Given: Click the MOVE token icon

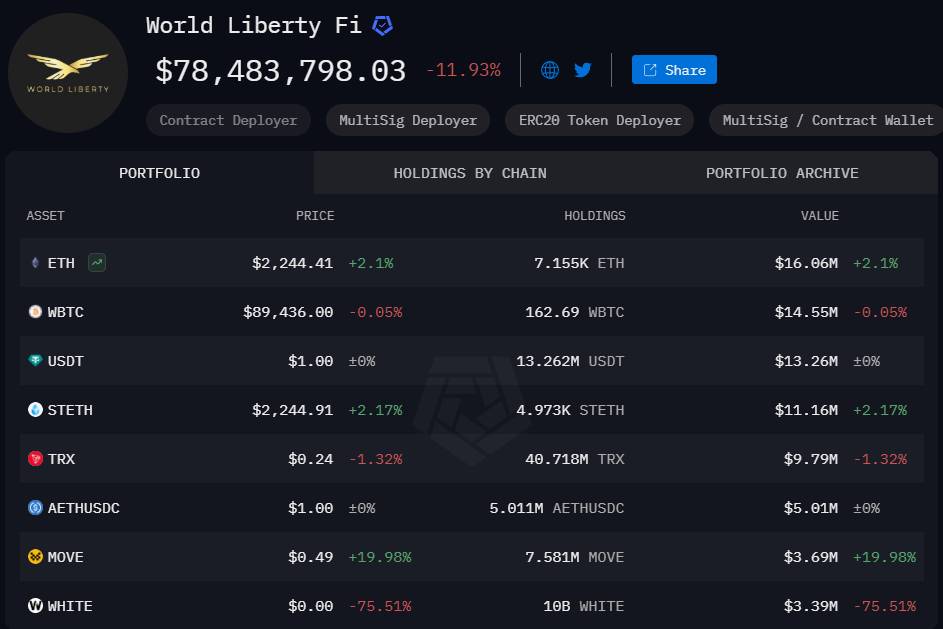Looking at the screenshot, I should coord(35,557).
